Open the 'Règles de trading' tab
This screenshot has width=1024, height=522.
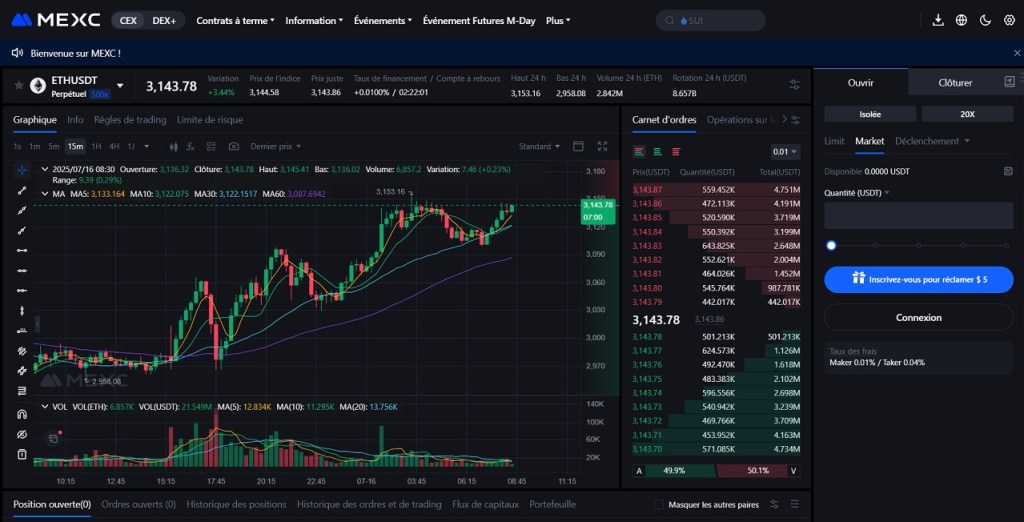click(x=130, y=120)
